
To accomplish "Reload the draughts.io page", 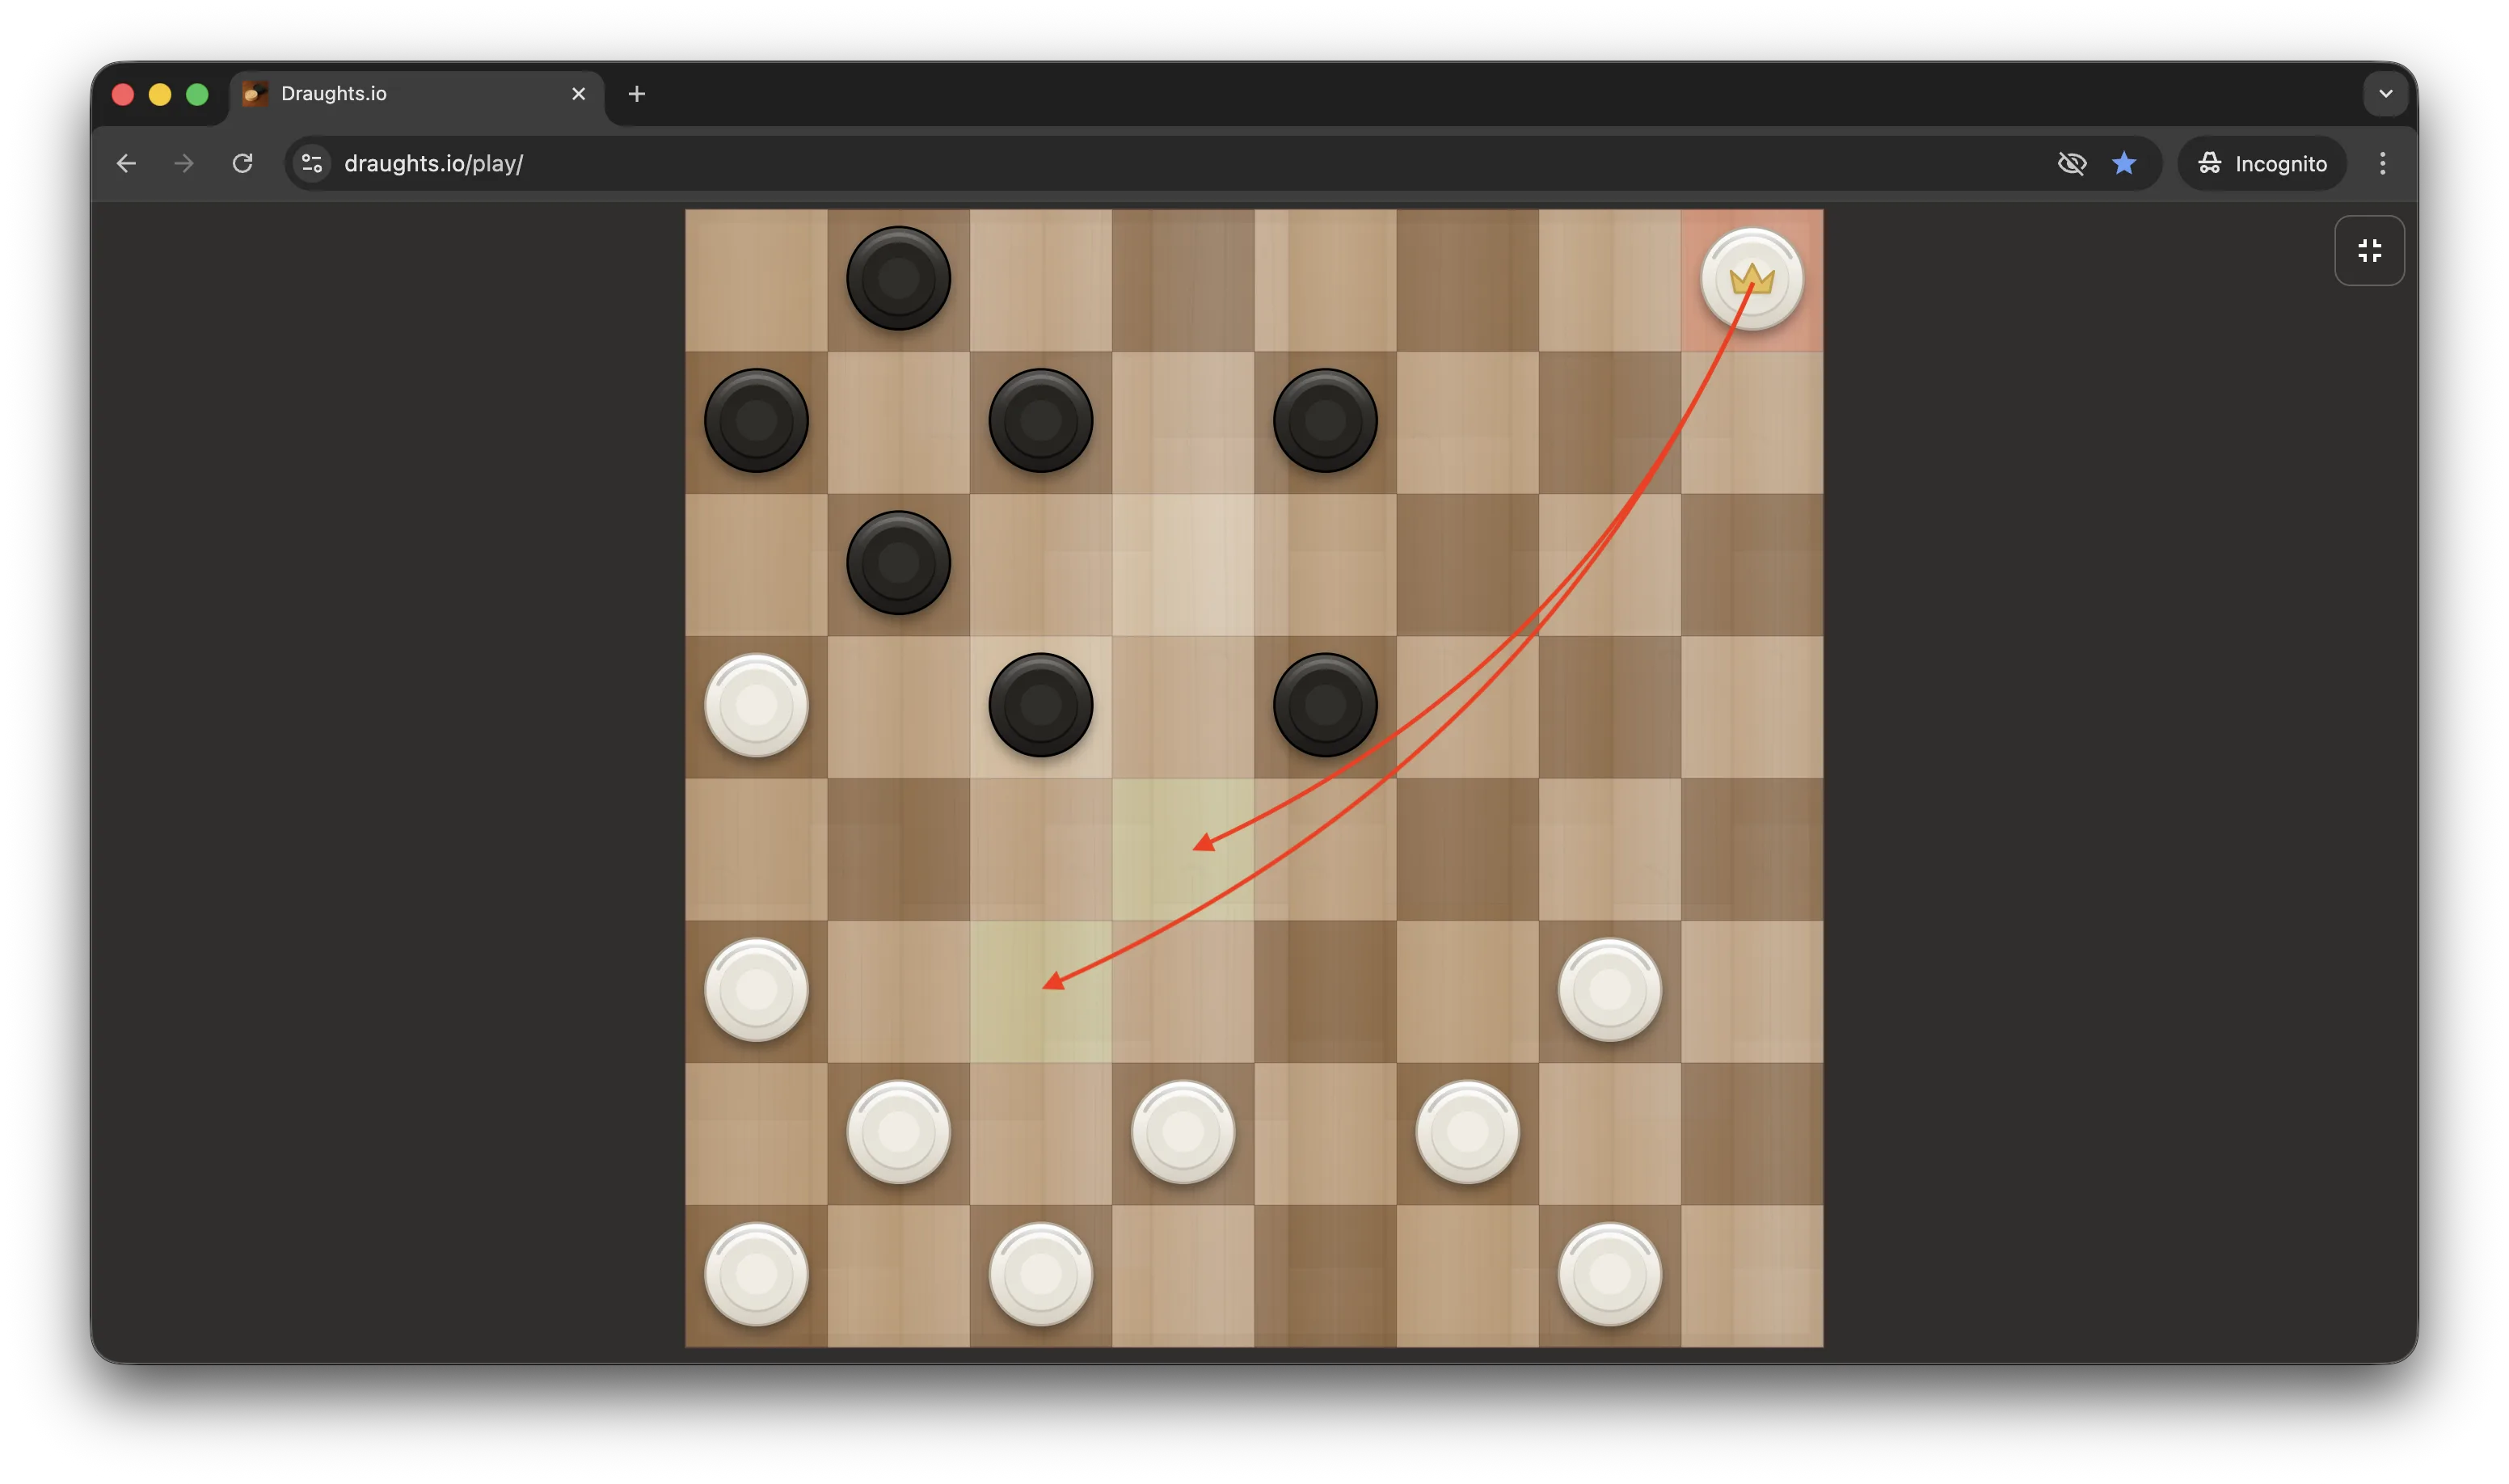I will (241, 163).
